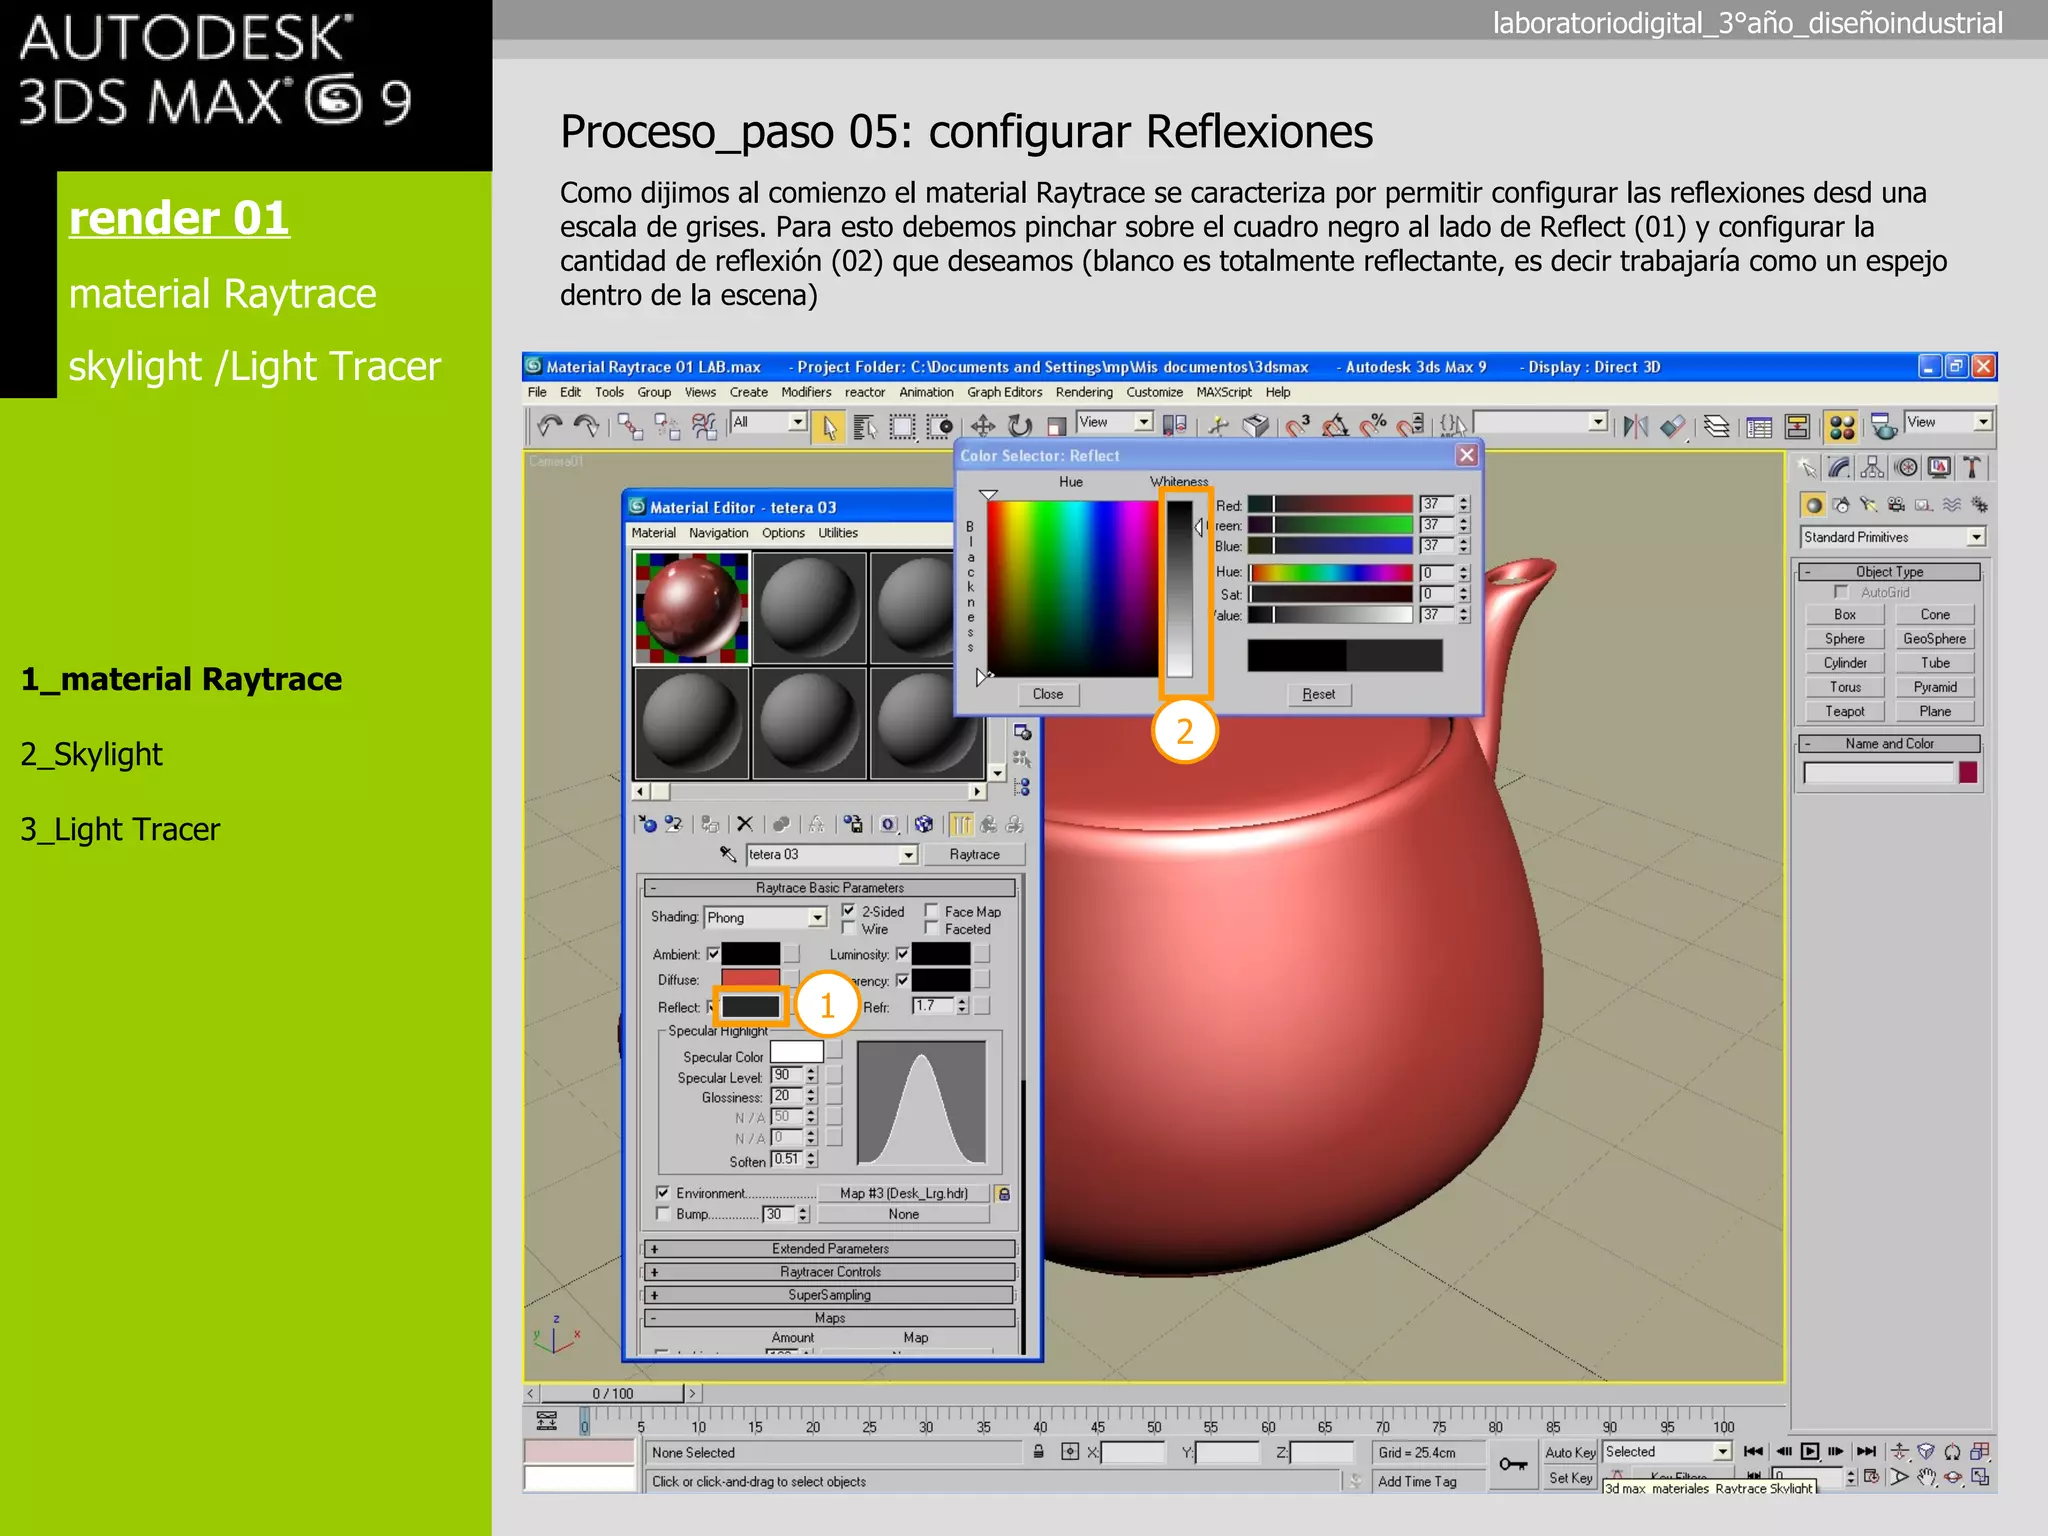Image resolution: width=2048 pixels, height=1536 pixels.
Task: Click the Map #3 (Desk_Lrg.hdr) button
Action: coord(904,1193)
